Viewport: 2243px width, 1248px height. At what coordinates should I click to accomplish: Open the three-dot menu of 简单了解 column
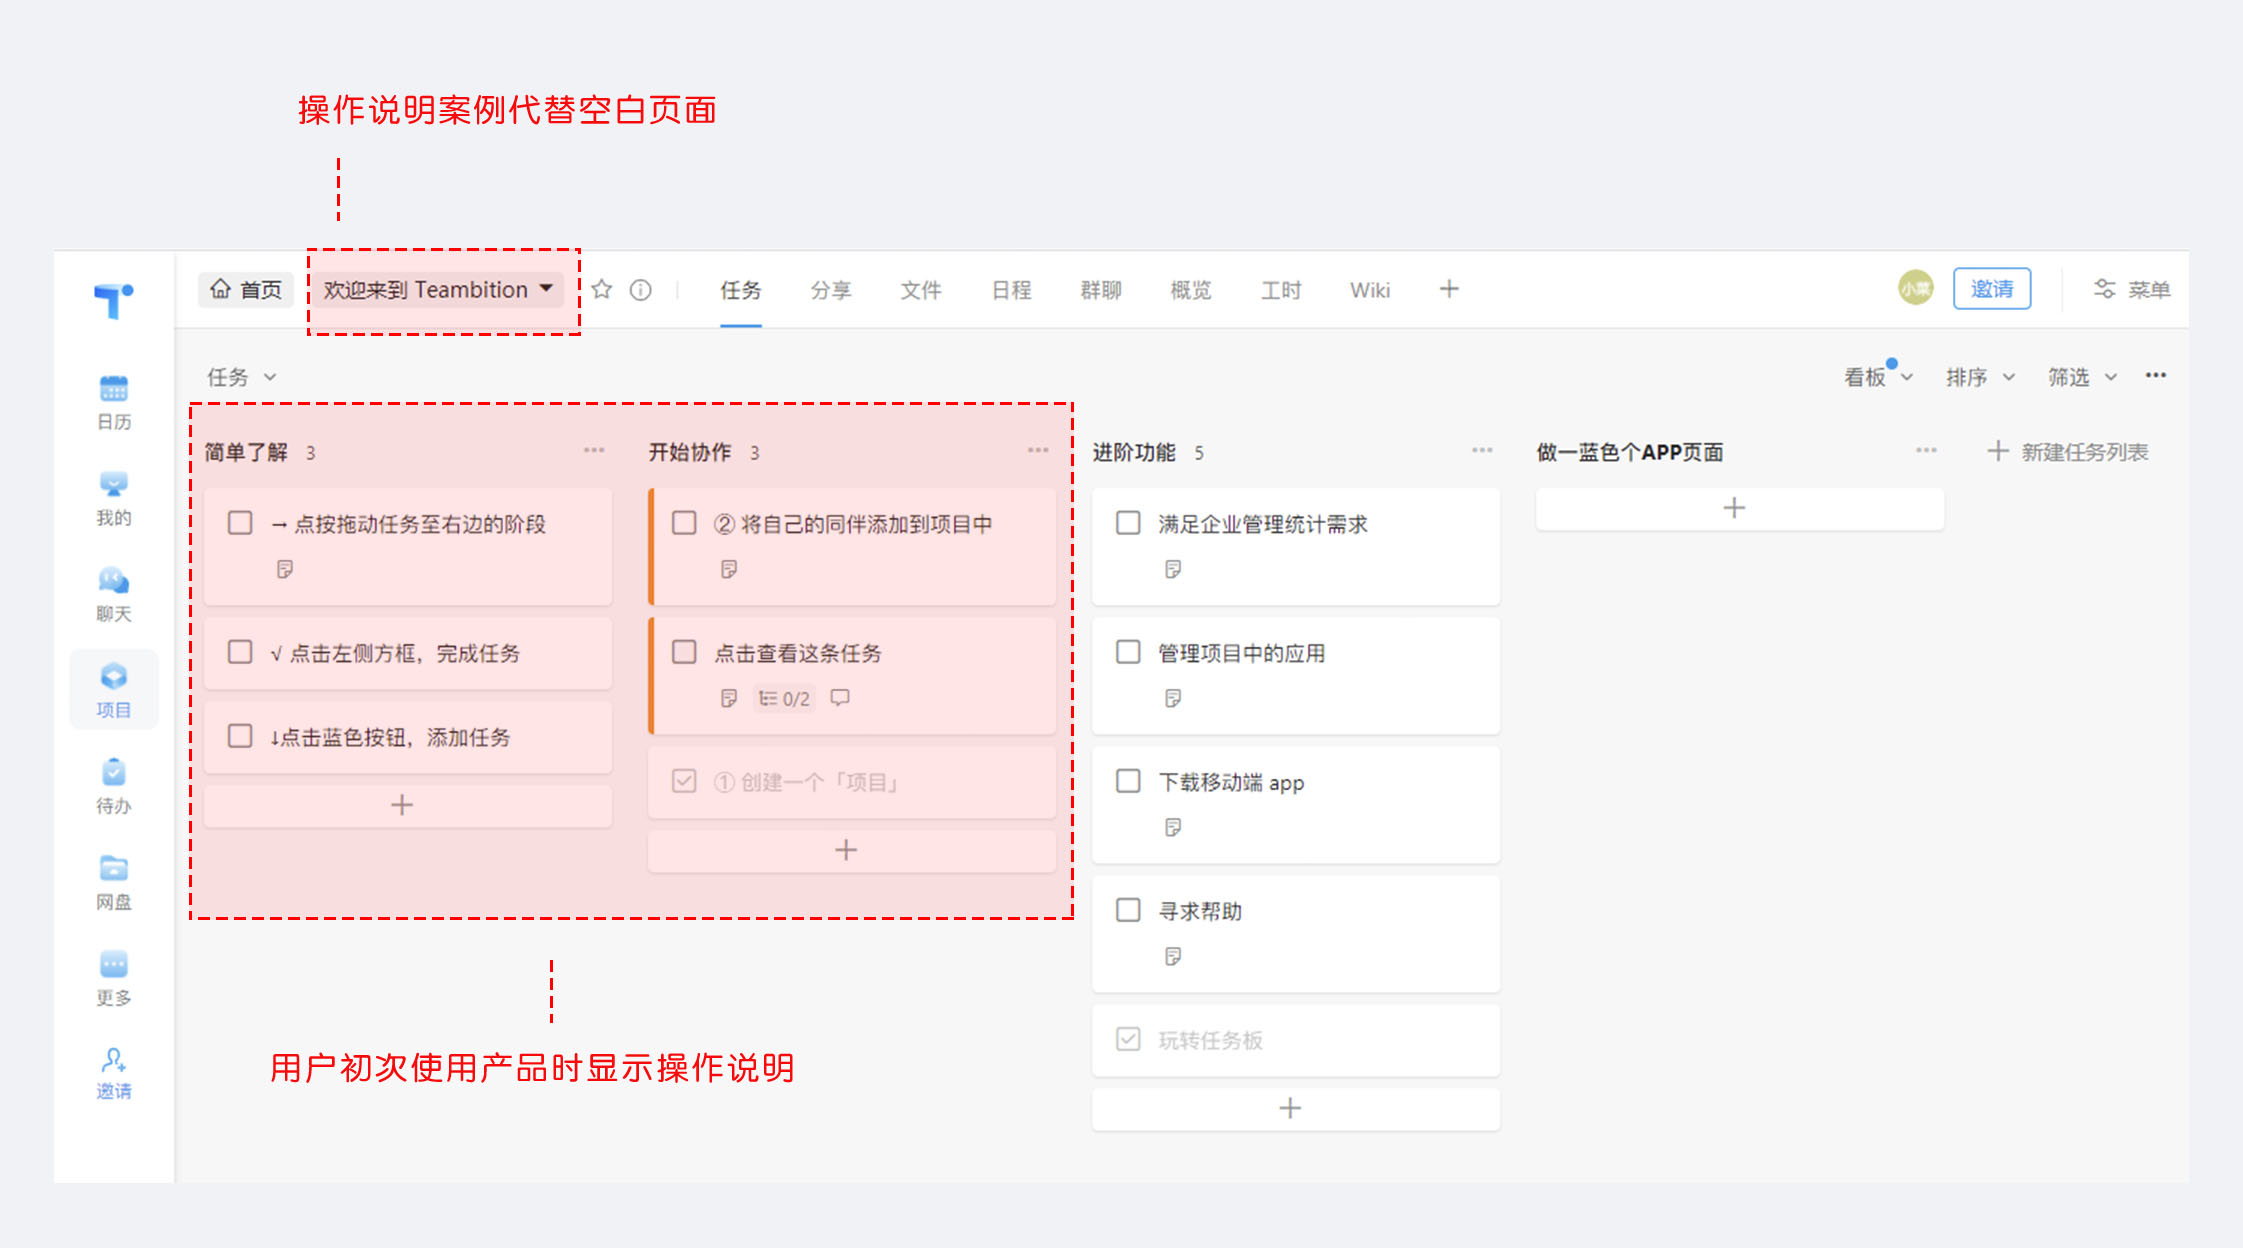point(594,451)
